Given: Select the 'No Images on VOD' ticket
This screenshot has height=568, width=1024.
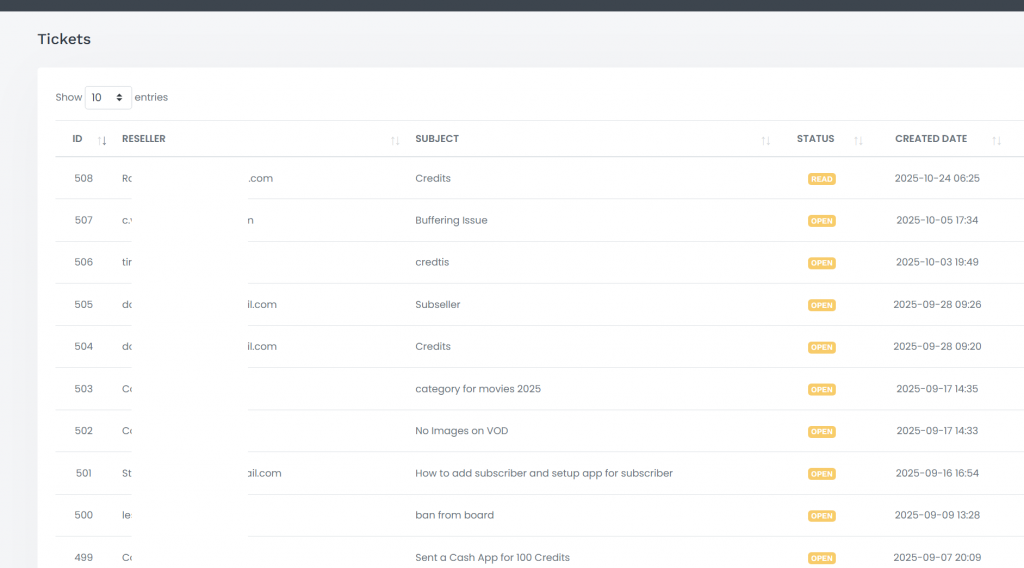Looking at the screenshot, I should (464, 431).
